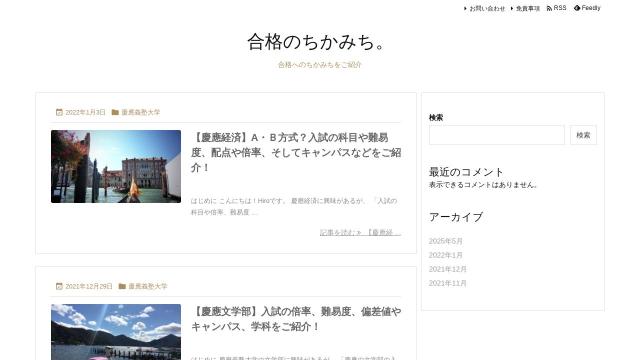Open the canal gondola post thumbnail

click(116, 167)
